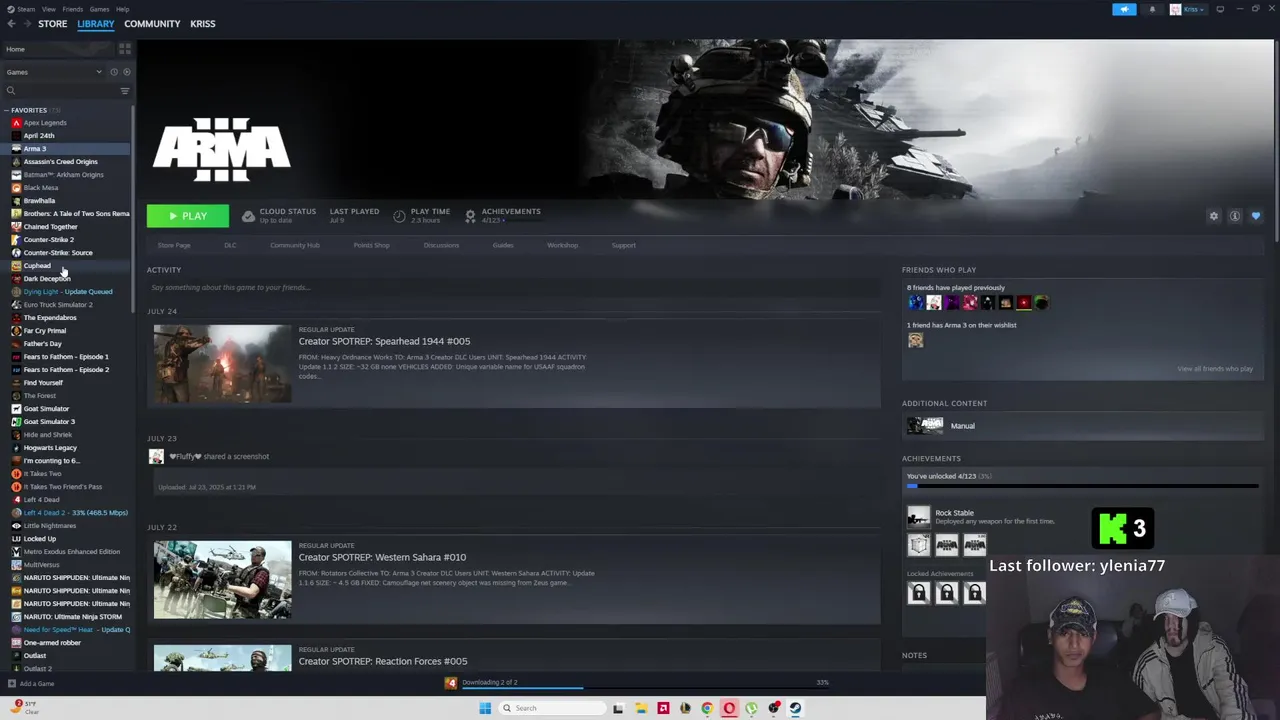The height and width of the screenshot is (720, 1280).
Task: Open the uTorrent icon in the taskbar
Action: pos(751,708)
